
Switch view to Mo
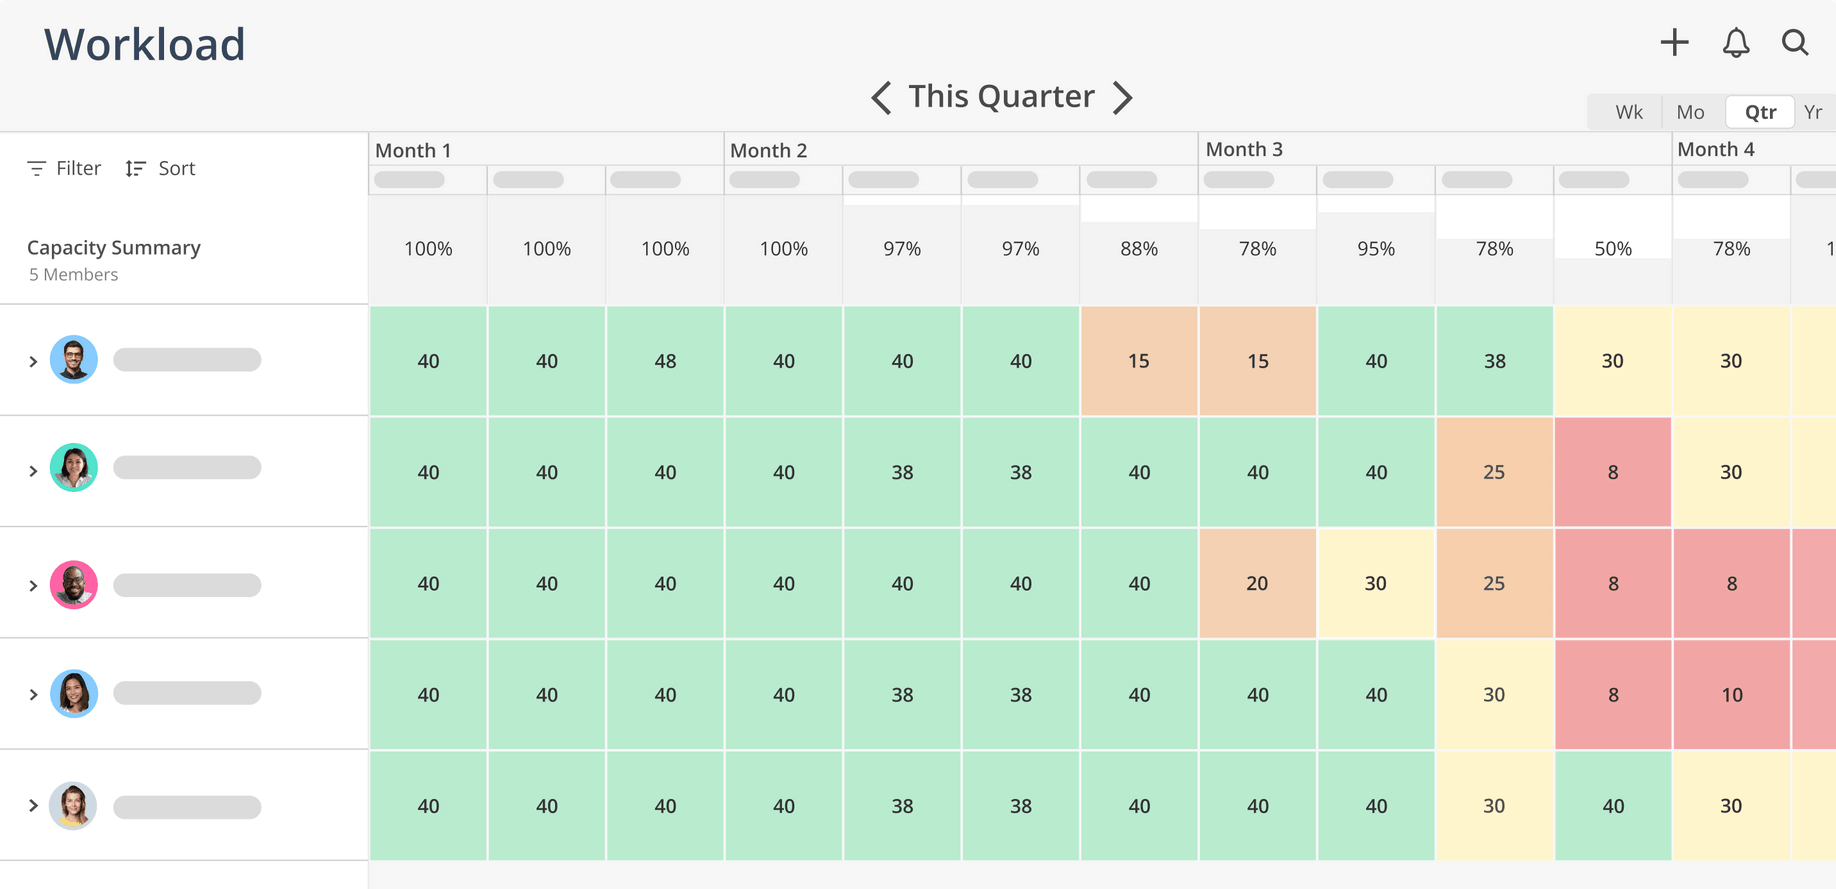[x=1690, y=112]
